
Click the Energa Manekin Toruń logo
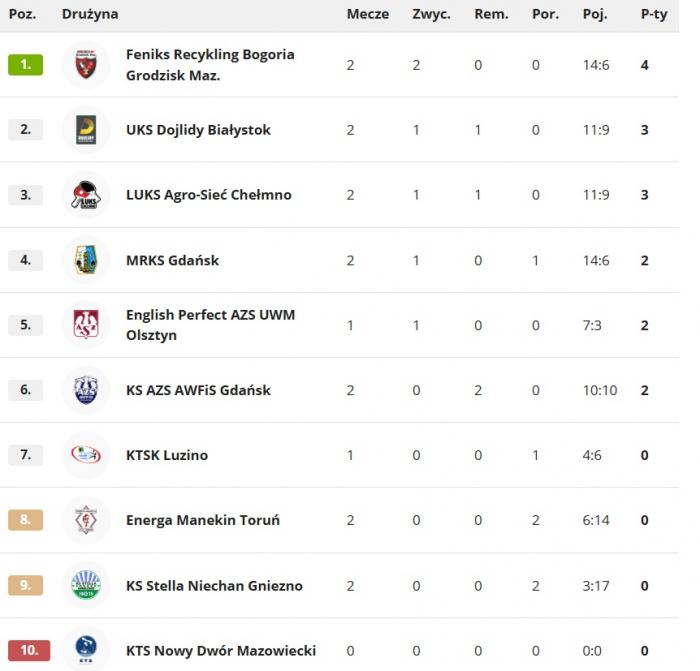point(86,520)
